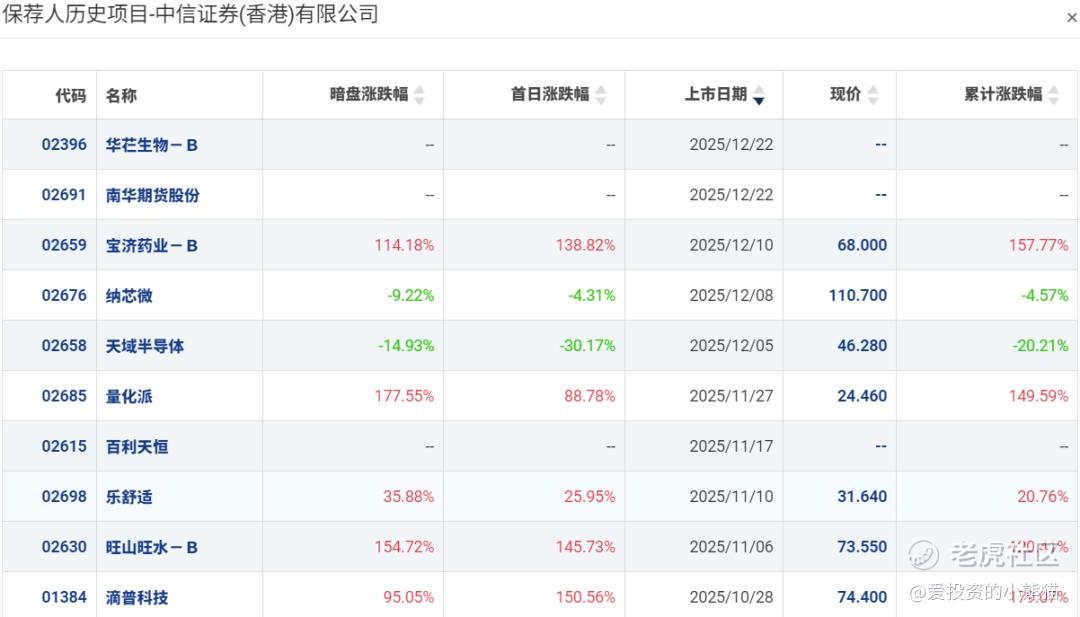The image size is (1080, 617).
Task: Click first-day change 150.56%
Action: (x=585, y=597)
